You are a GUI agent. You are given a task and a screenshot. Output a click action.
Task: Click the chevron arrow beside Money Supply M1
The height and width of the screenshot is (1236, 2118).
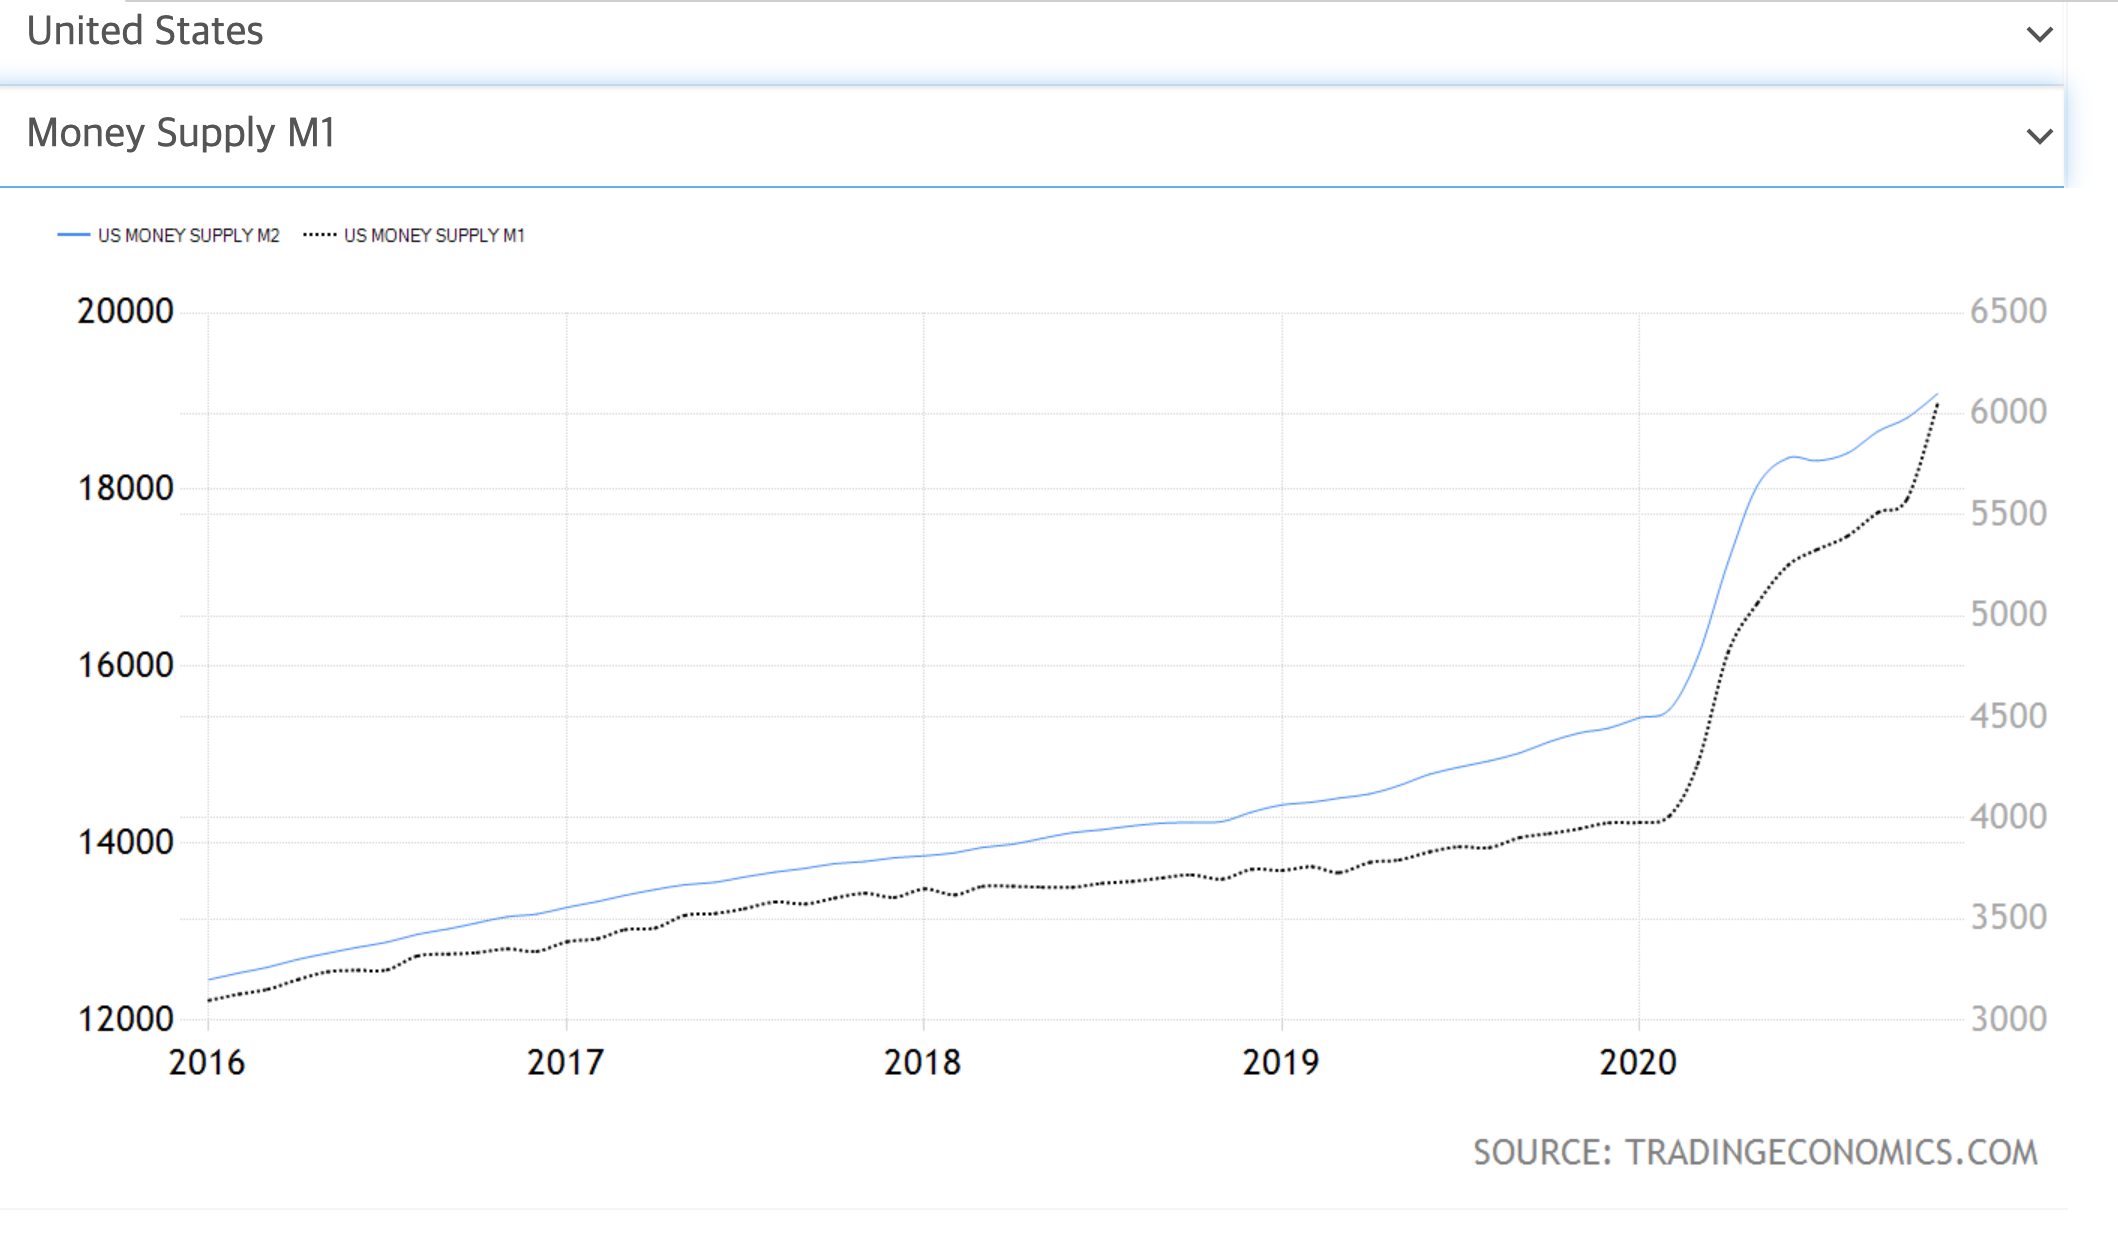tap(2039, 136)
